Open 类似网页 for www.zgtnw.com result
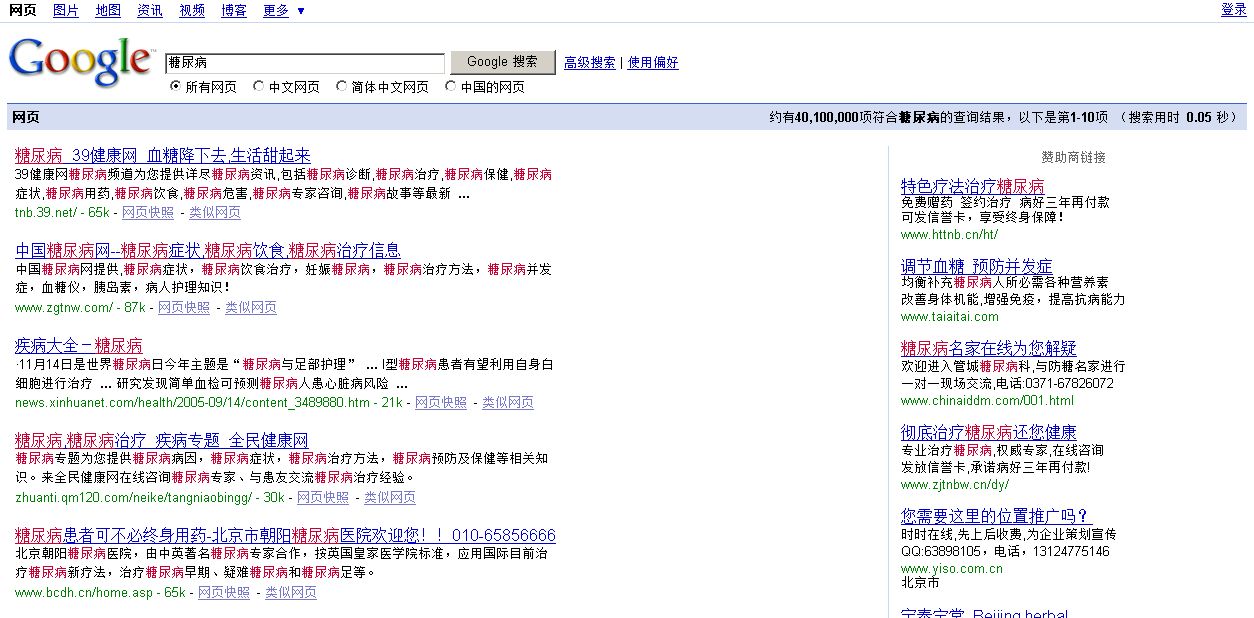This screenshot has height=618, width=1254. [x=251, y=308]
